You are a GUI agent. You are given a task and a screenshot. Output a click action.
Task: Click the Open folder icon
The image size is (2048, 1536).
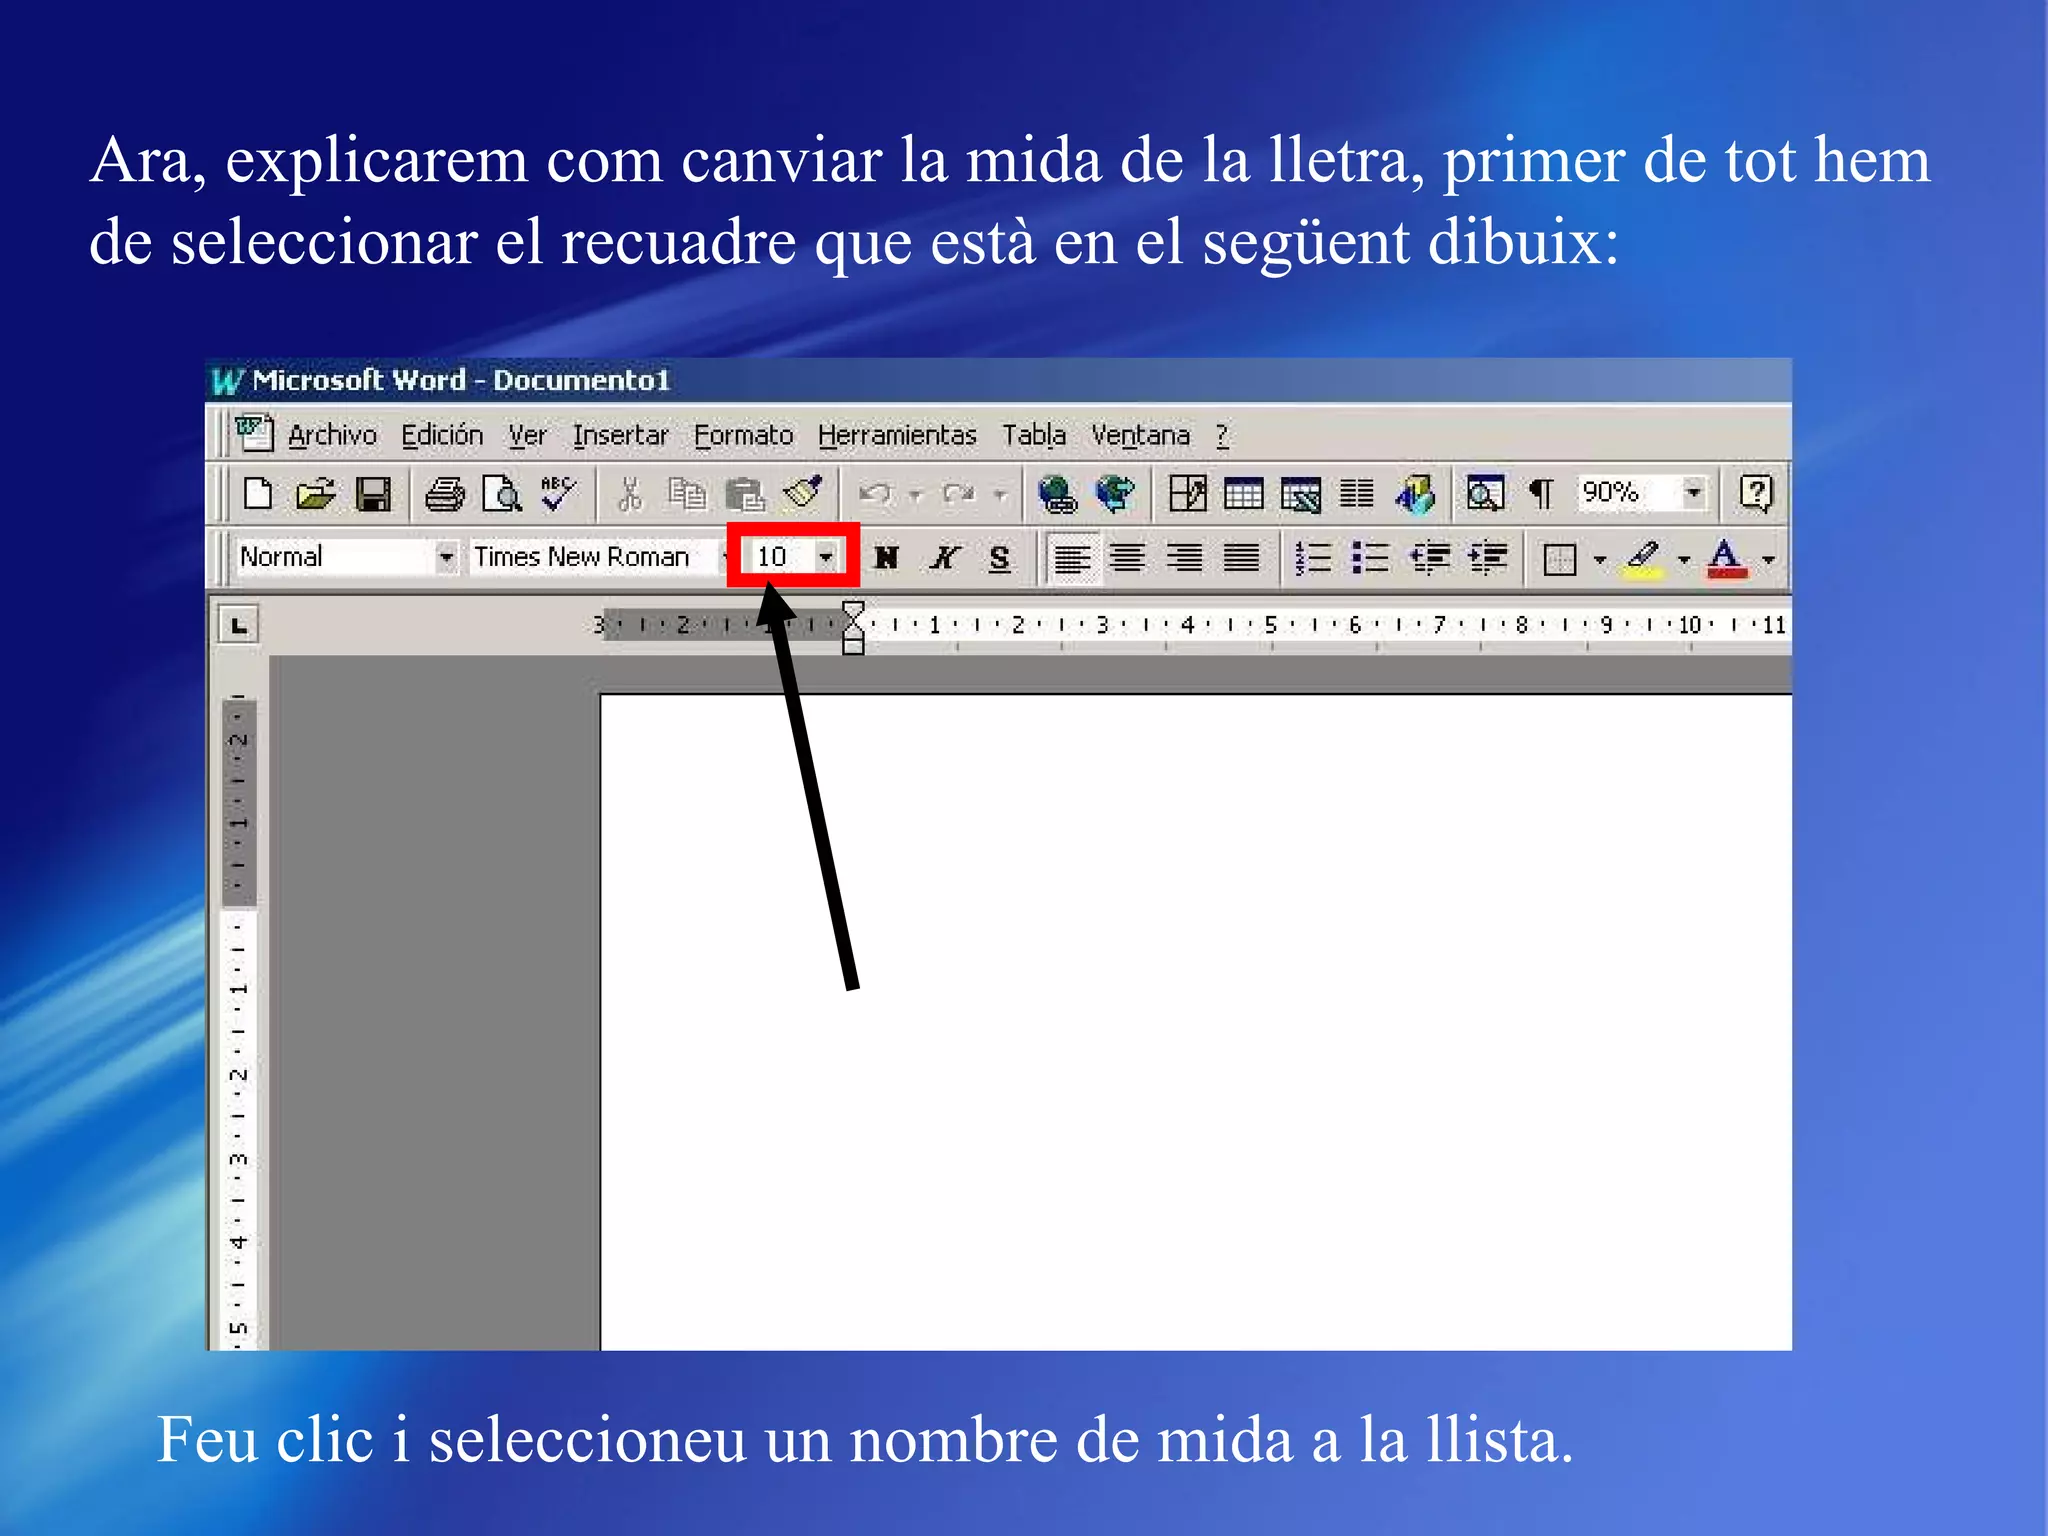(316, 494)
